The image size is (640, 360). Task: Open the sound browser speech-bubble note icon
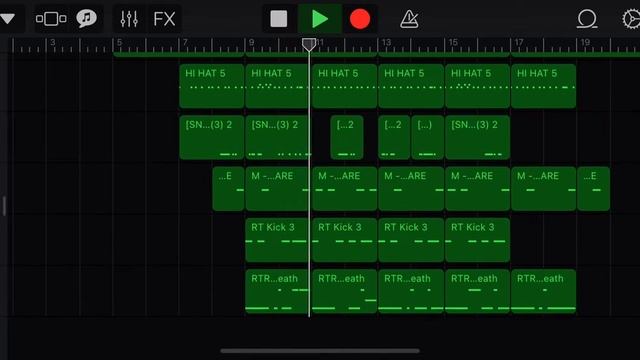pyautogui.click(x=87, y=19)
